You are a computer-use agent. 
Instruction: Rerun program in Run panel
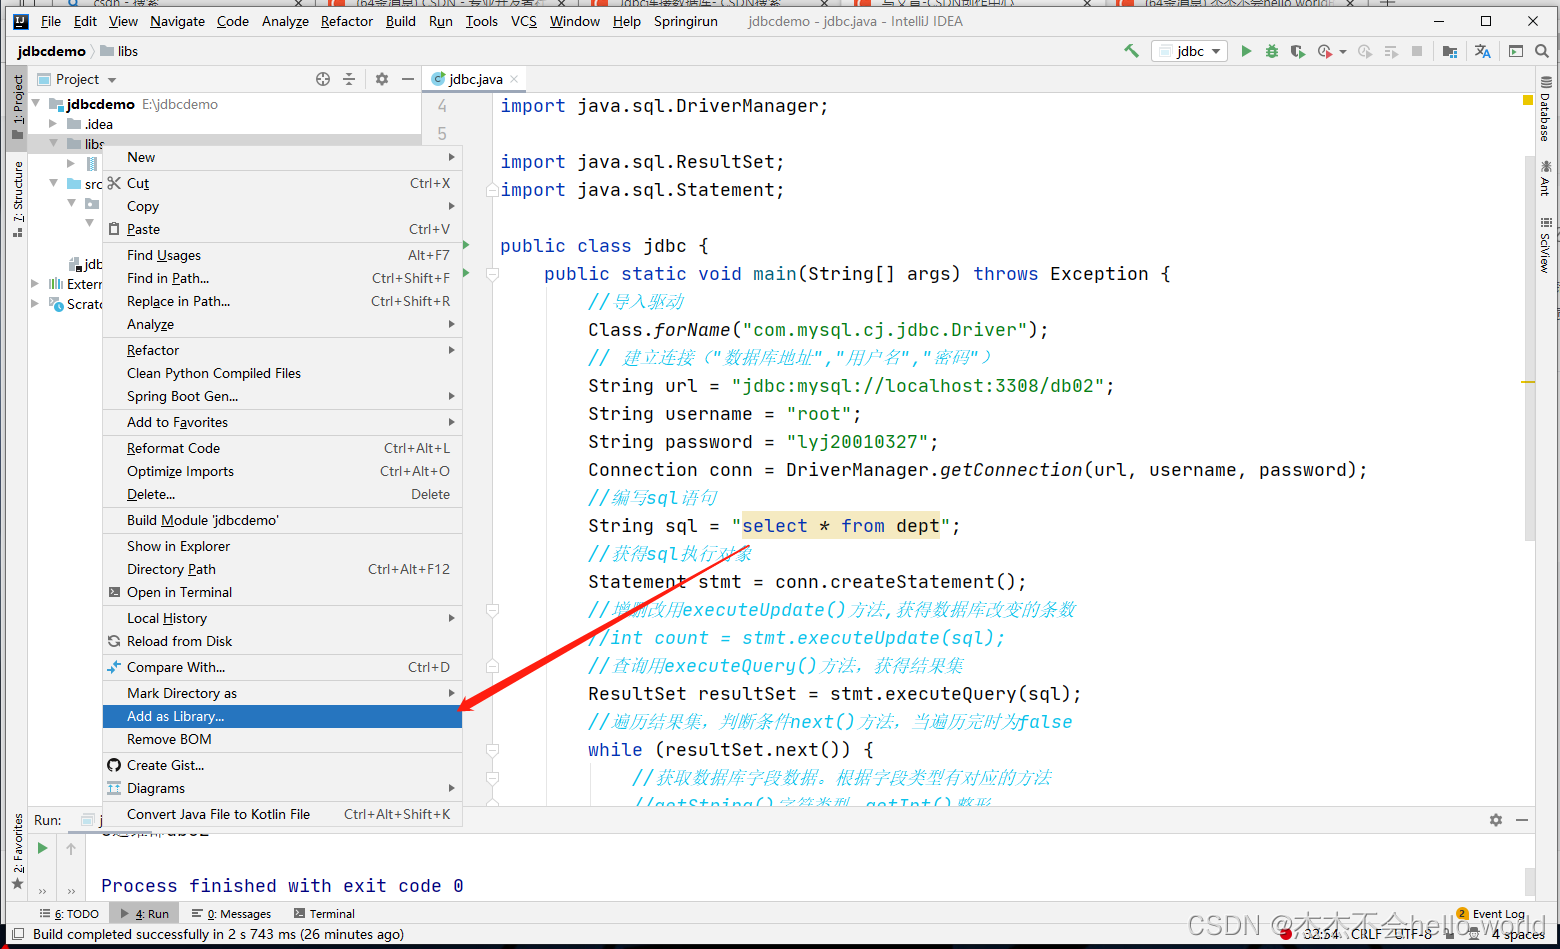tap(42, 848)
